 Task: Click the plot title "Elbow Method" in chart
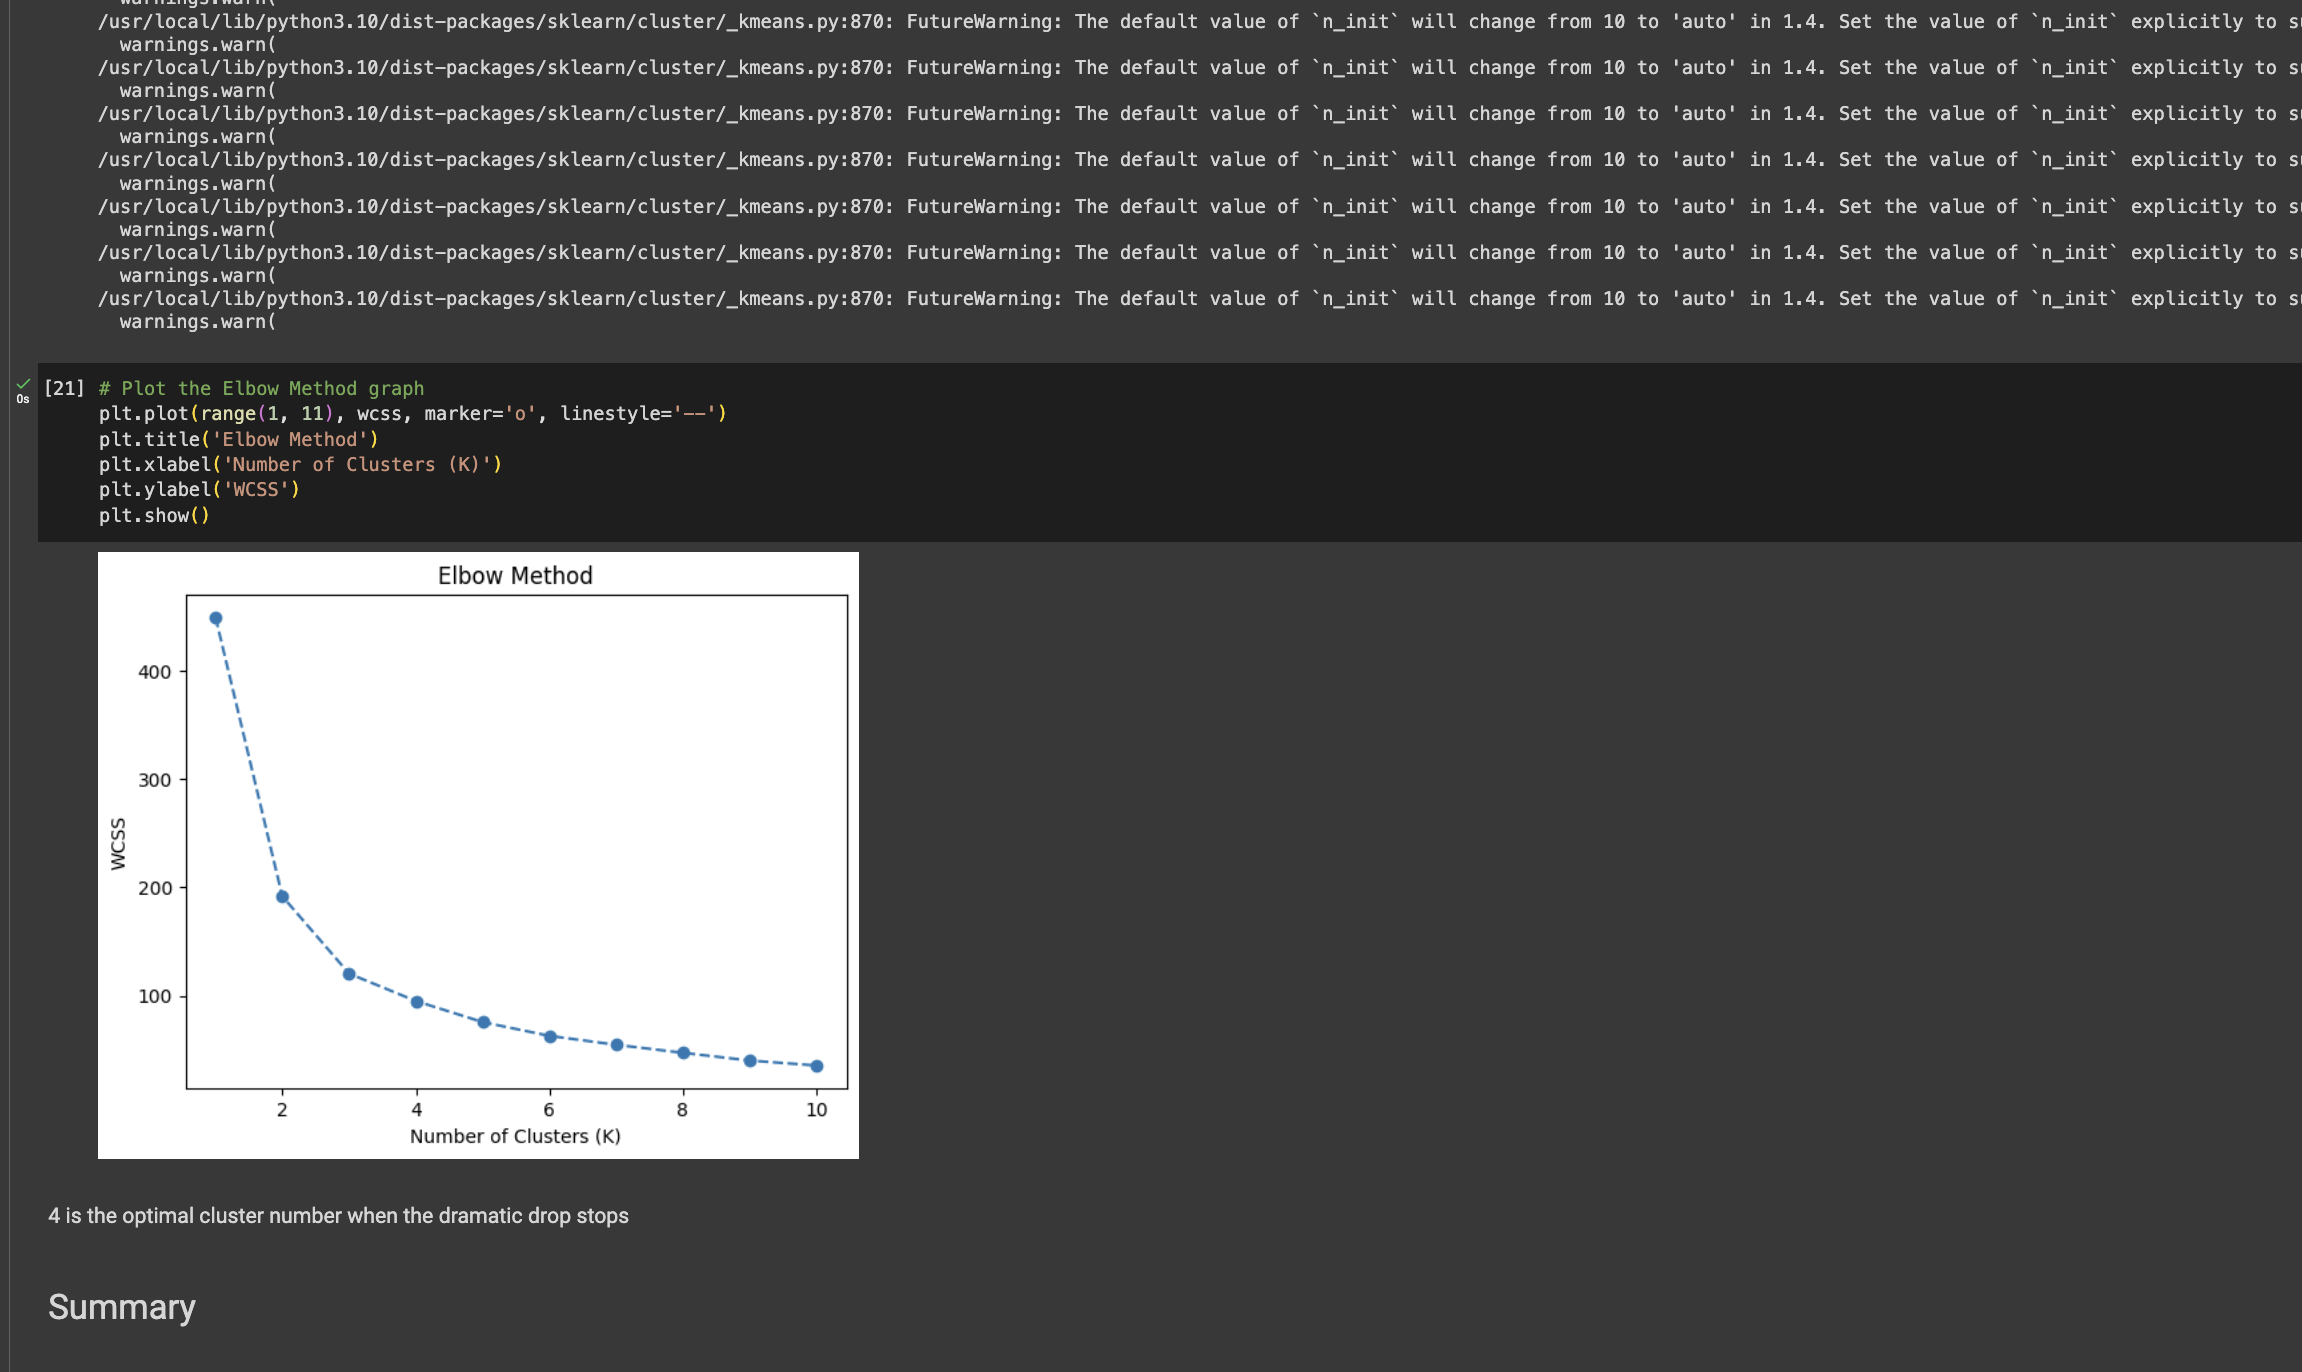(x=515, y=575)
